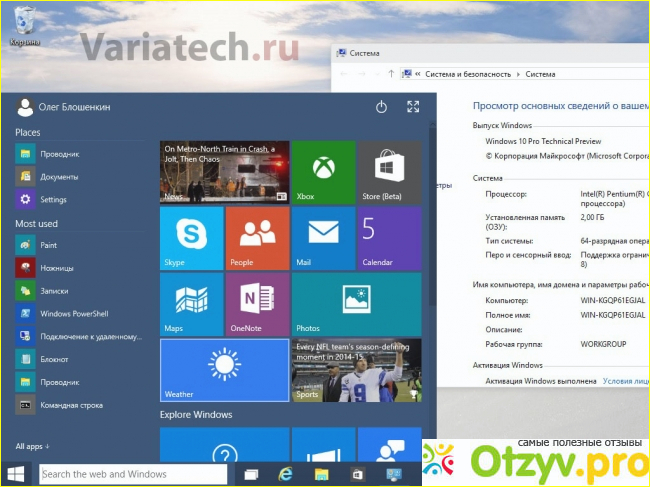Launch the Store (Beta) tile
Image resolution: width=650 pixels, height=487 pixels.
(x=389, y=172)
